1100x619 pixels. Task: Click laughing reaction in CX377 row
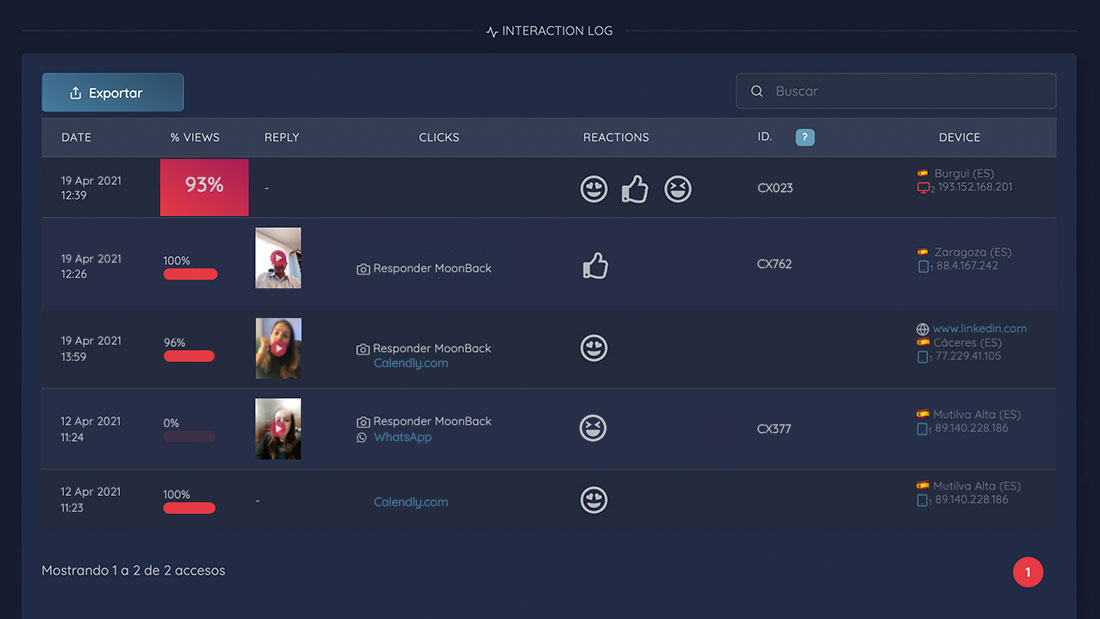click(593, 428)
